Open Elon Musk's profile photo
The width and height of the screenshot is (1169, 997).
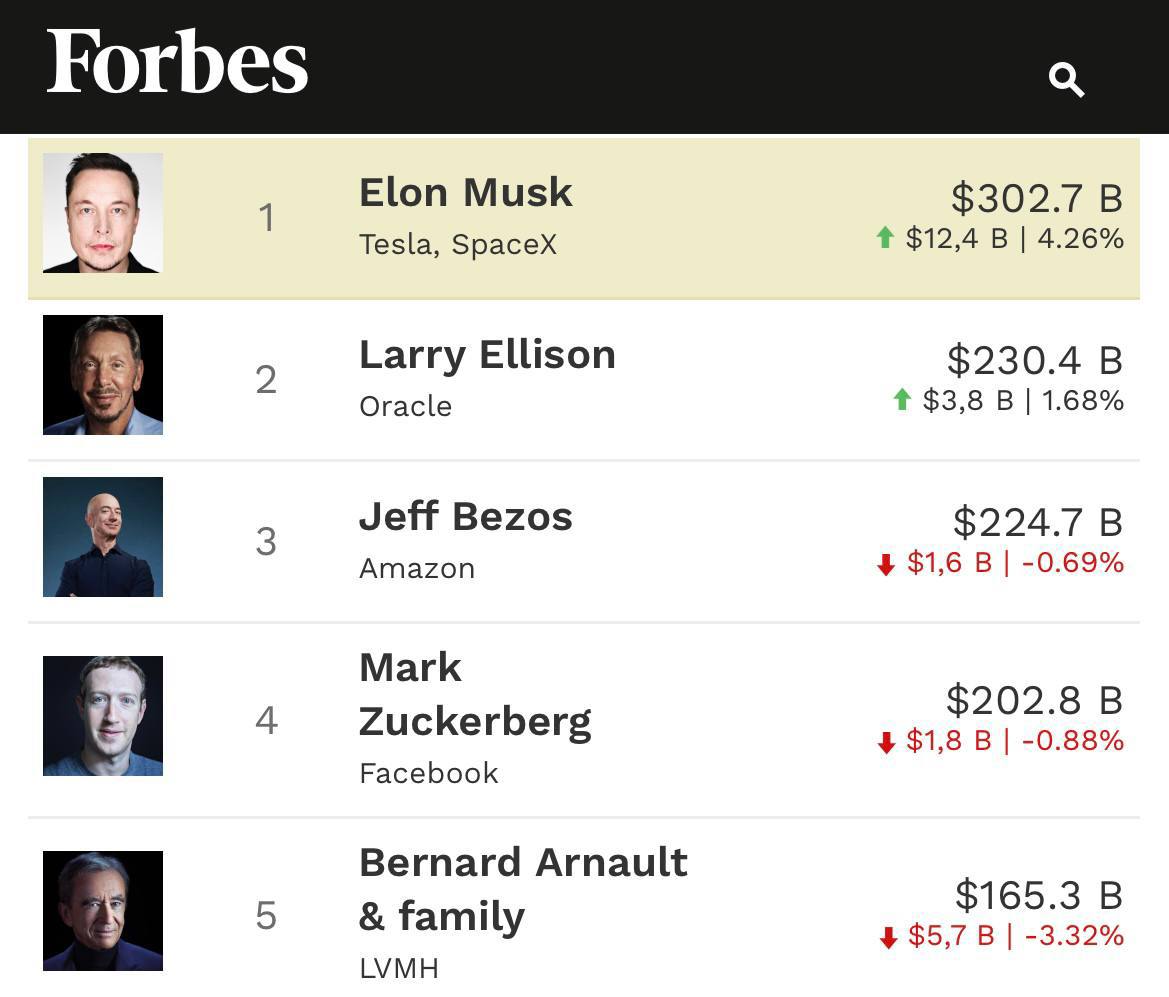coord(103,213)
